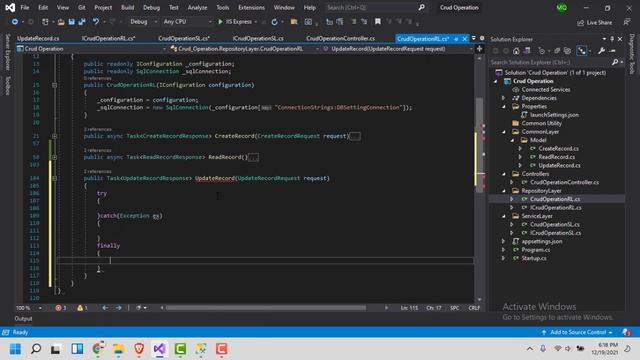Toggle outlining at the UpdateRecord method line
The image size is (640, 360).
click(54, 178)
